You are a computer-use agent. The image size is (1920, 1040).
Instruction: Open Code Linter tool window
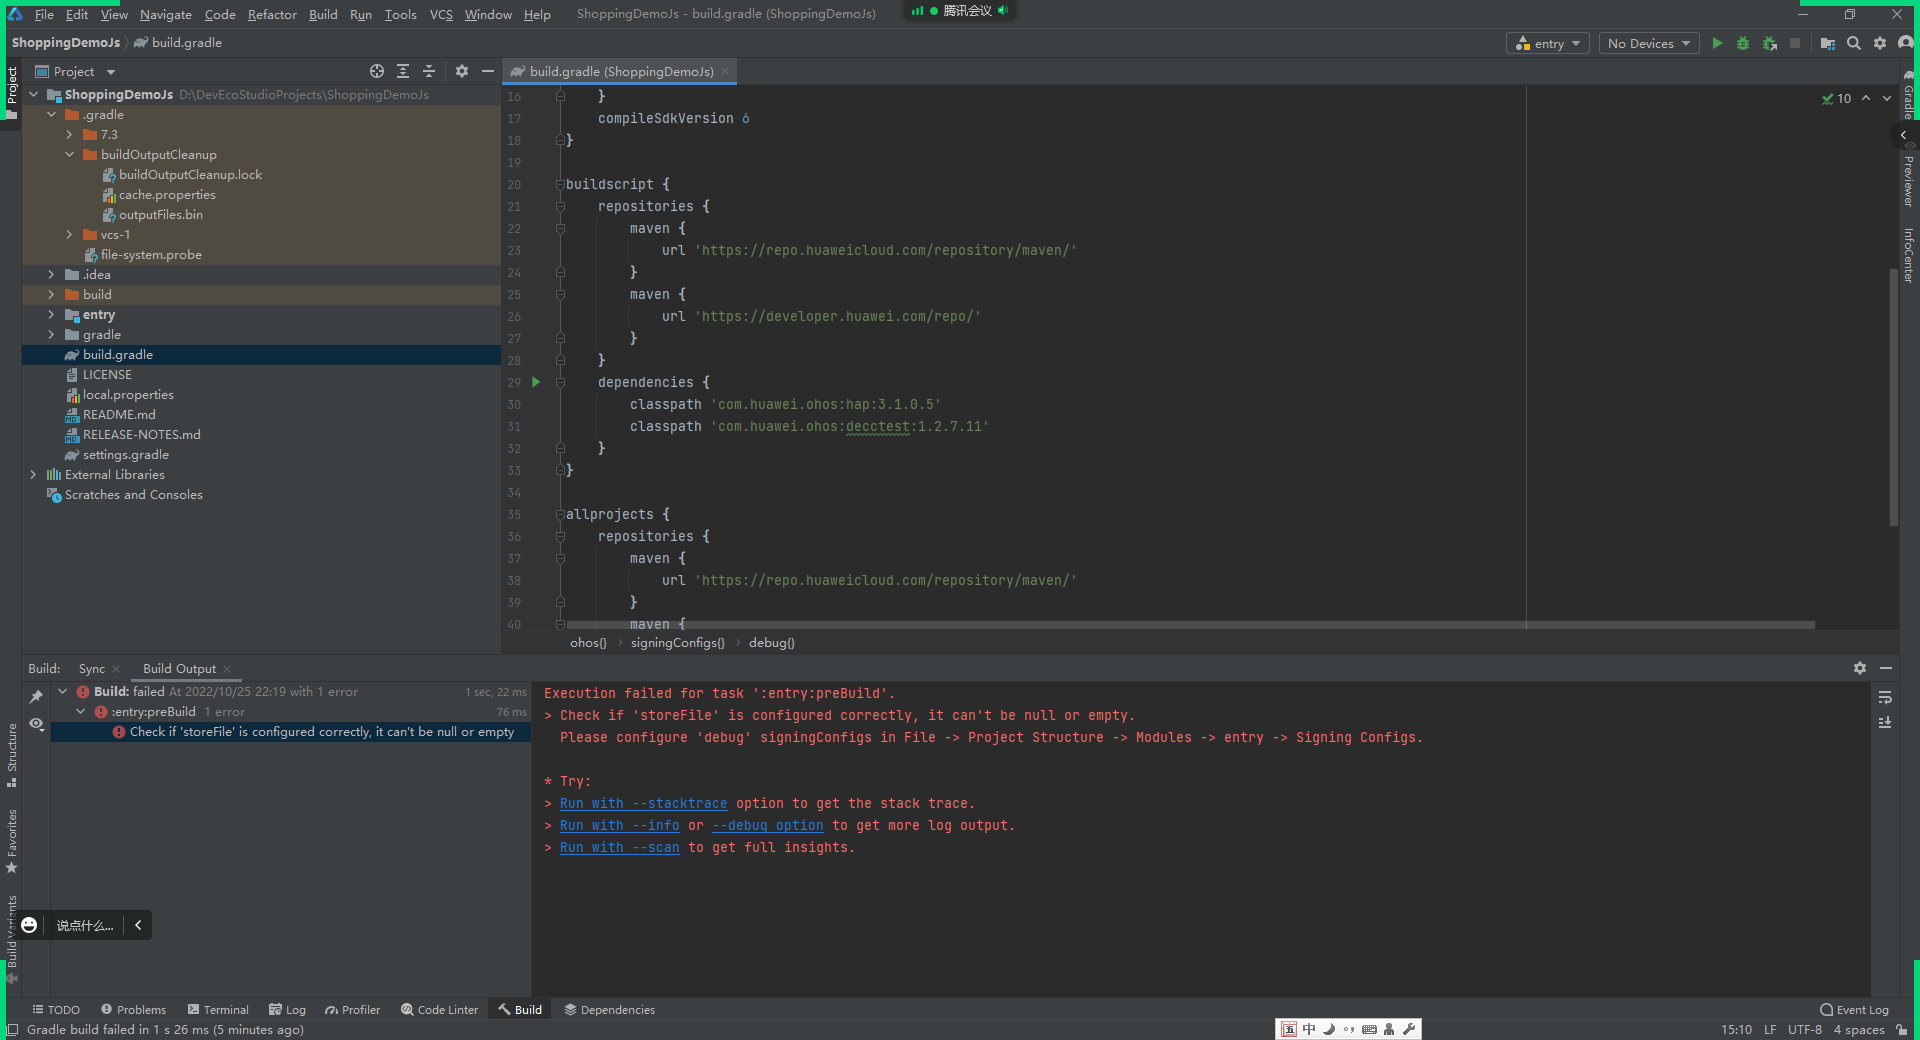click(x=440, y=1010)
